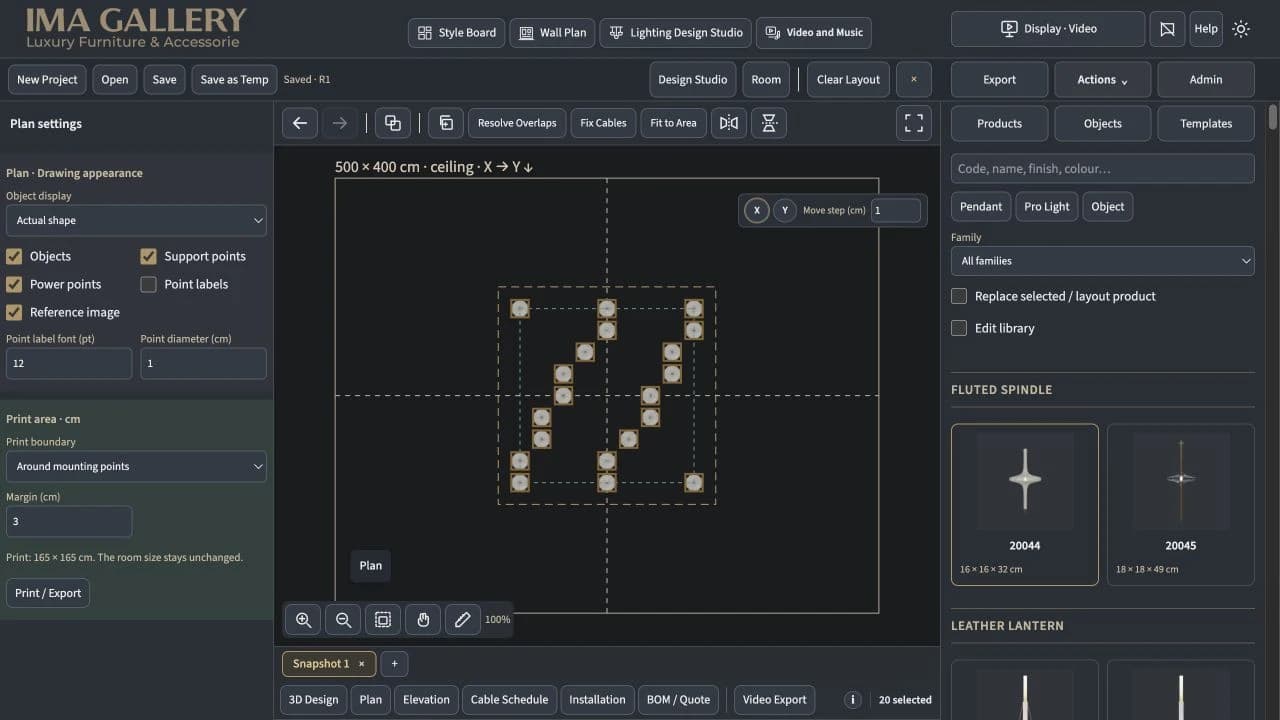The image size is (1280, 720).
Task: Expand the Family All families dropdown
Action: click(1102, 261)
